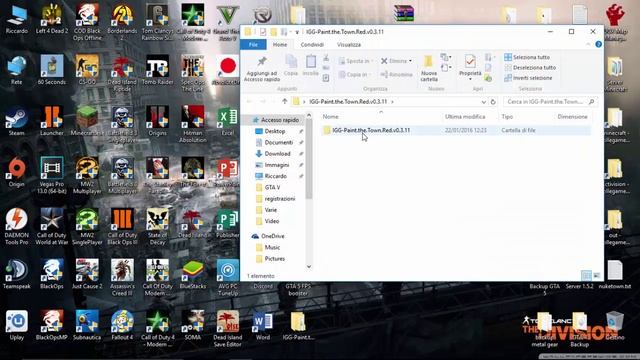
Task: Launch the CS-GO shortcut
Action: pyautogui.click(x=87, y=70)
